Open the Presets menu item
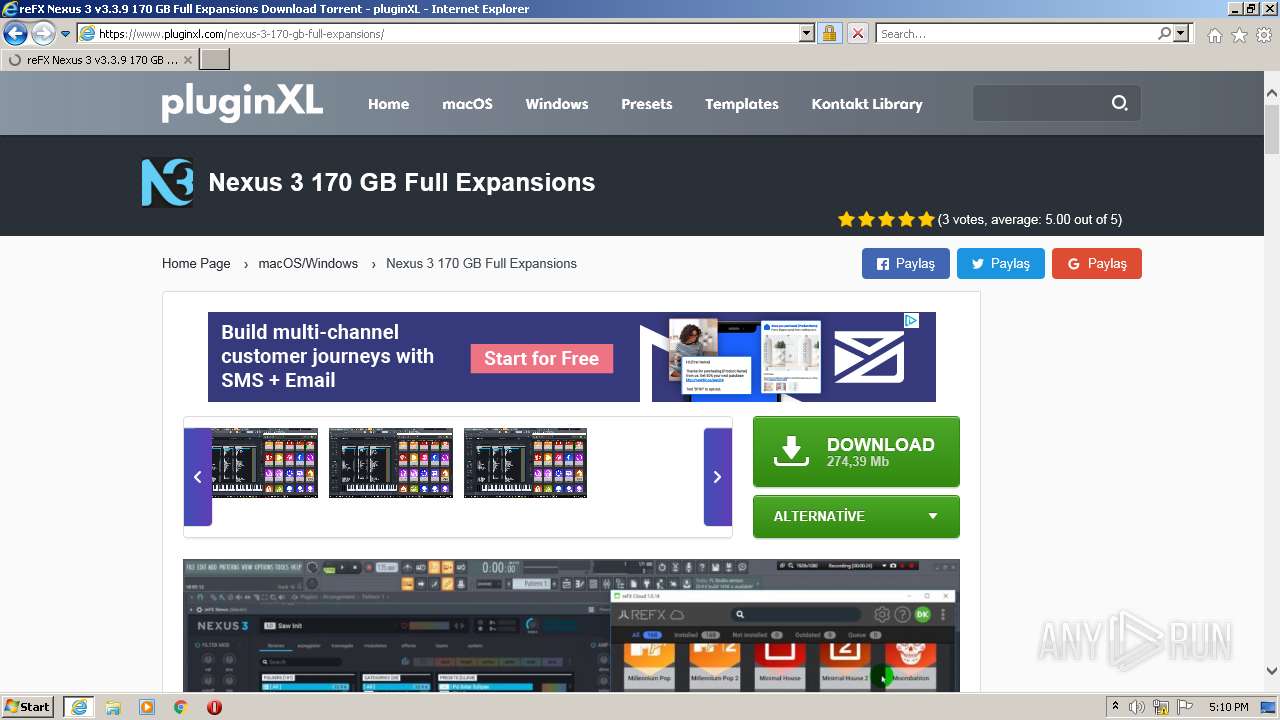The width and height of the screenshot is (1280, 720). (x=646, y=104)
